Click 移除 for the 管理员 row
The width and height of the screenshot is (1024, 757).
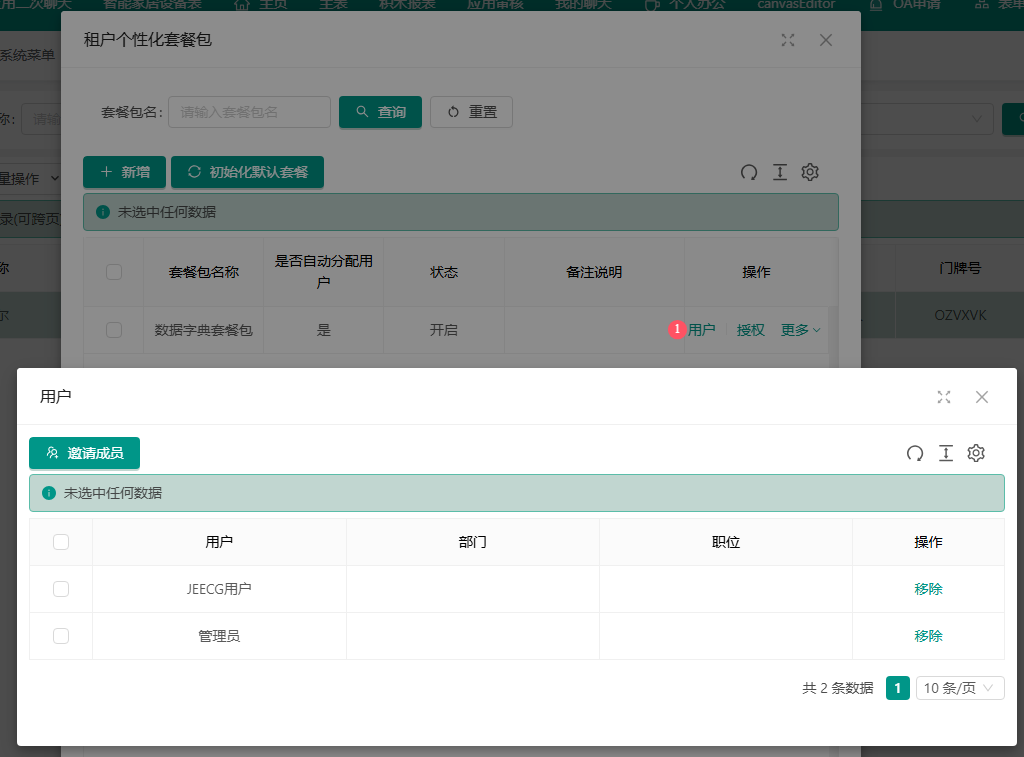(x=928, y=636)
